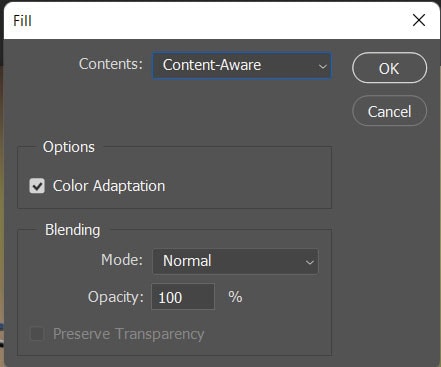Screen dimensions: 441x367
Task: Click the Normal text in the Mode combo box
Action: 187,261
